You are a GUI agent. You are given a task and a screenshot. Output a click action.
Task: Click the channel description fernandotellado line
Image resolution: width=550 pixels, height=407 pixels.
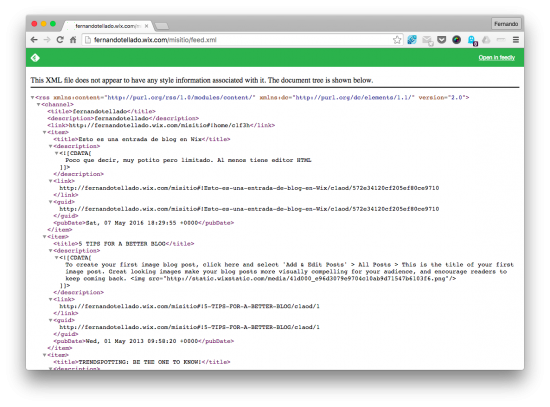(x=123, y=118)
